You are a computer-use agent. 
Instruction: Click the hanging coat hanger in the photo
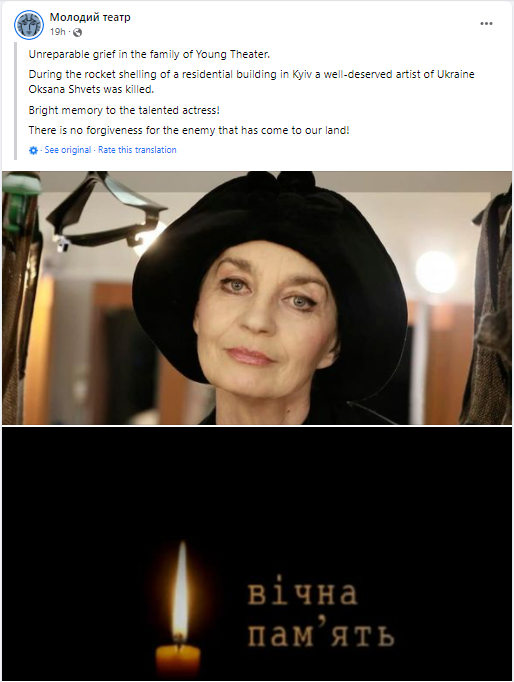pyautogui.click(x=102, y=213)
